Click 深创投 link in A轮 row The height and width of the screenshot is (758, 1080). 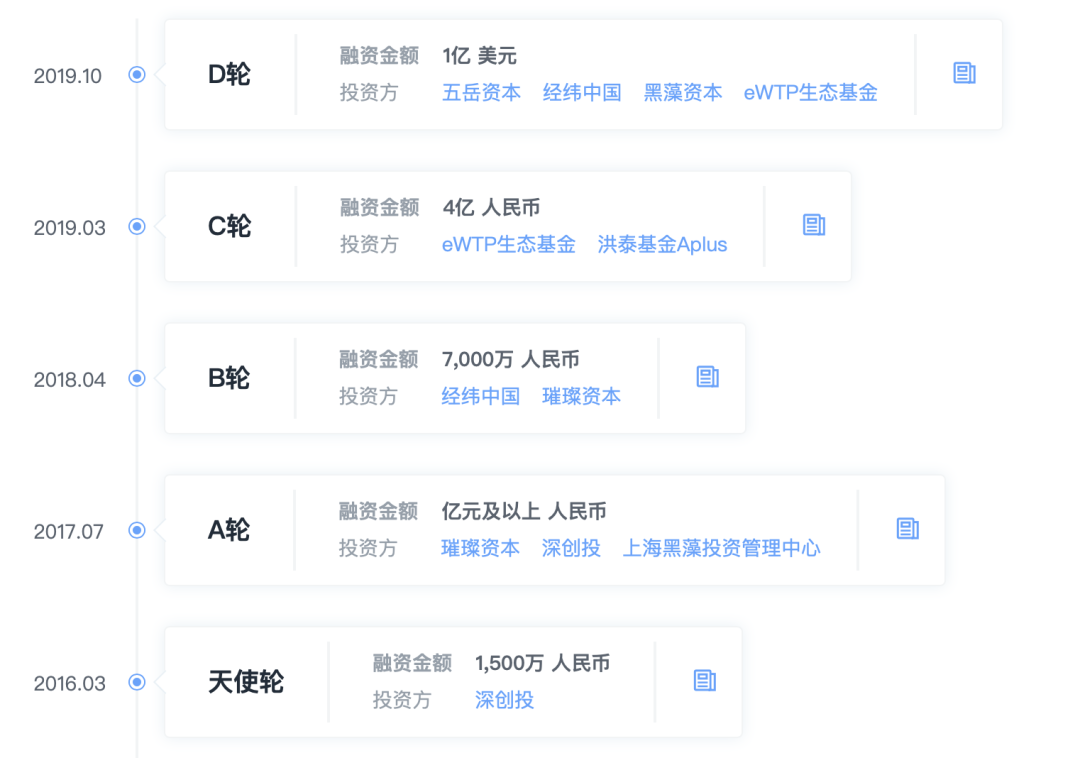571,549
